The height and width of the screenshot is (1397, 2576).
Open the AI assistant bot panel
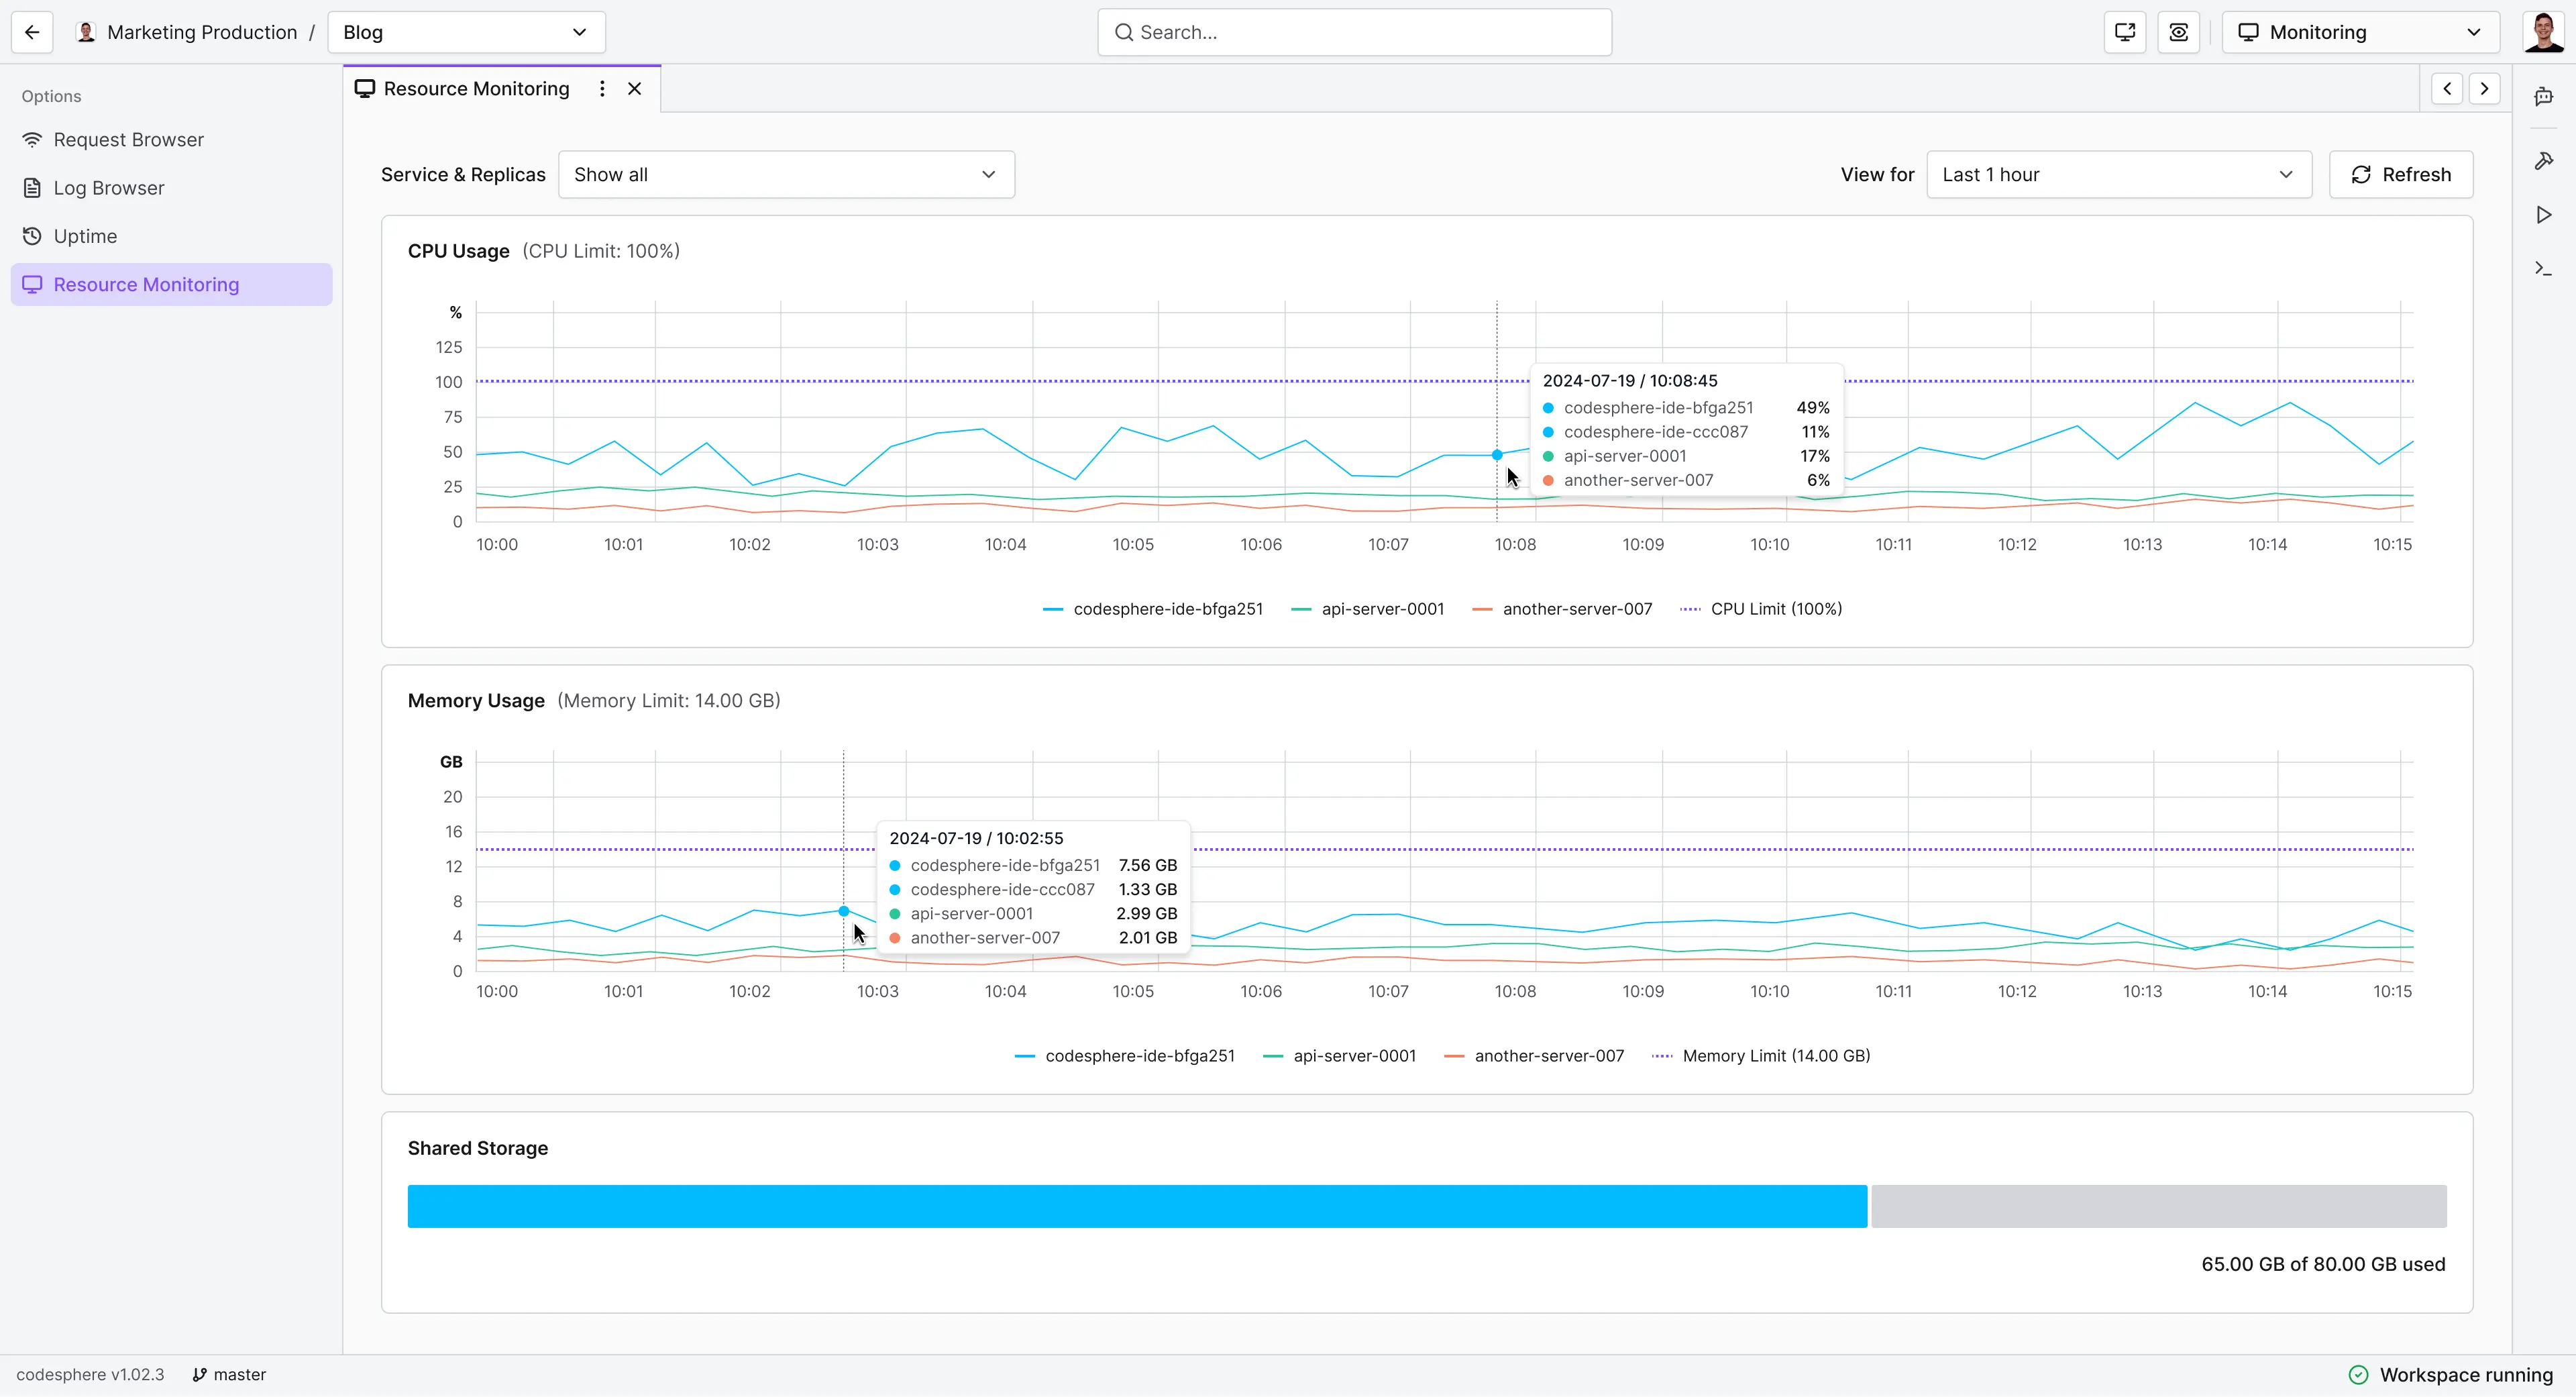point(2544,96)
